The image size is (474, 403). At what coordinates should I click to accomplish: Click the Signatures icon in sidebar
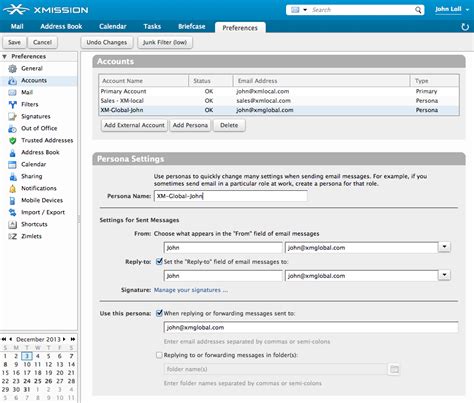pos(12,117)
